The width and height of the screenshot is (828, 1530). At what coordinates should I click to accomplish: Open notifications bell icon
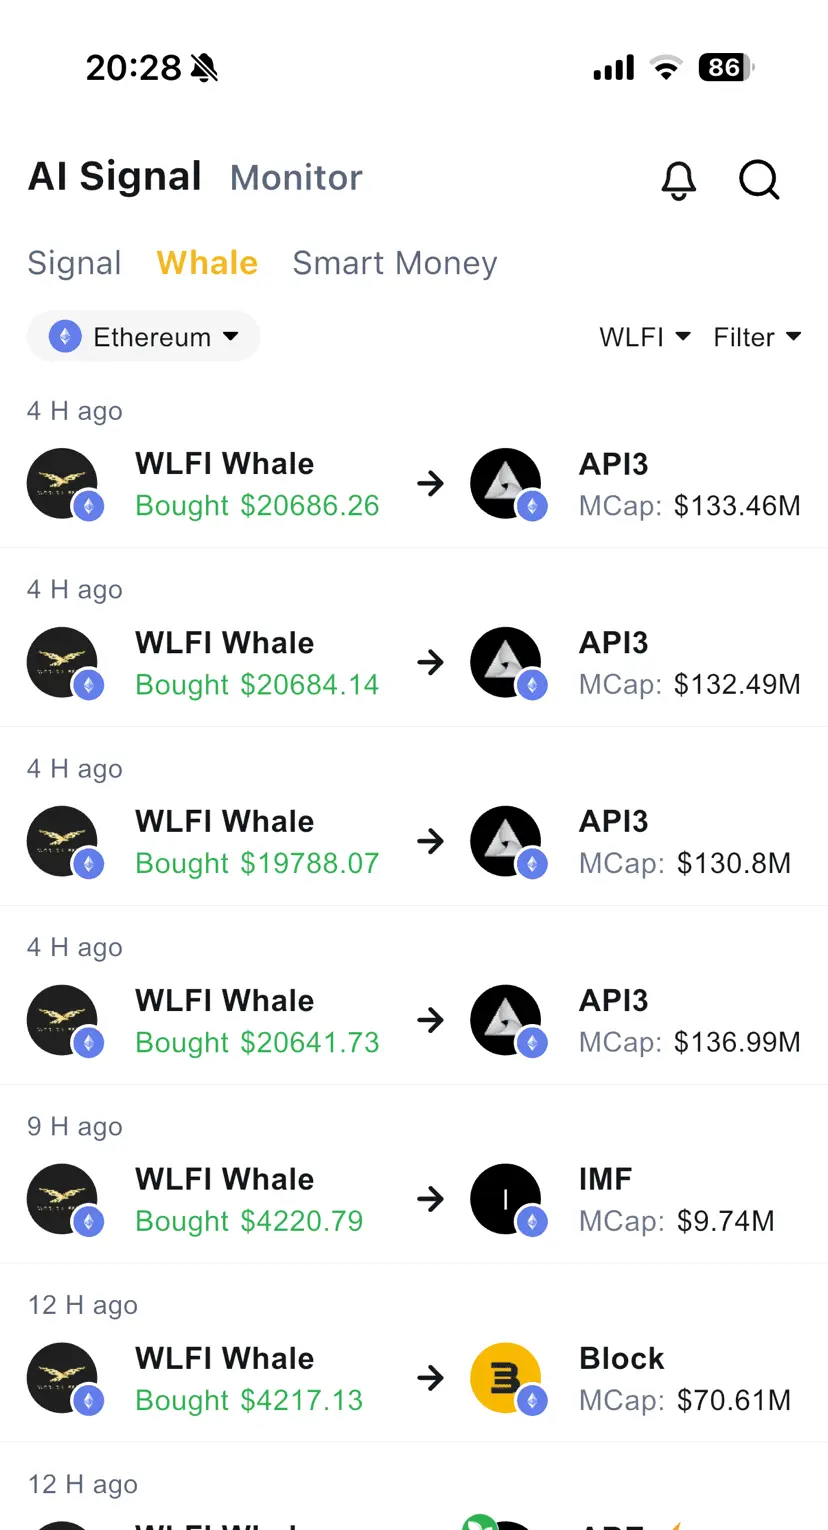(x=679, y=180)
